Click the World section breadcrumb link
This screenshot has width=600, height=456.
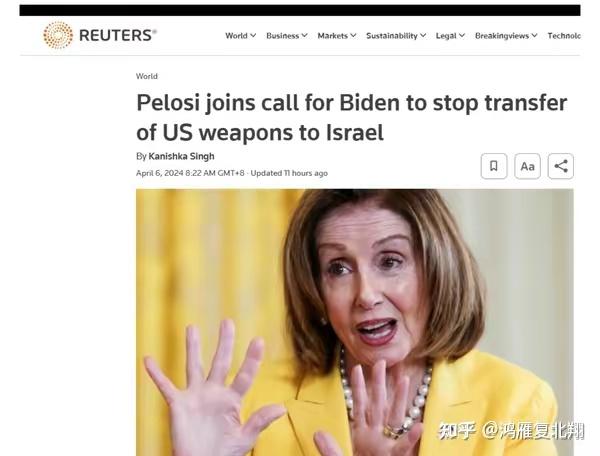point(147,76)
